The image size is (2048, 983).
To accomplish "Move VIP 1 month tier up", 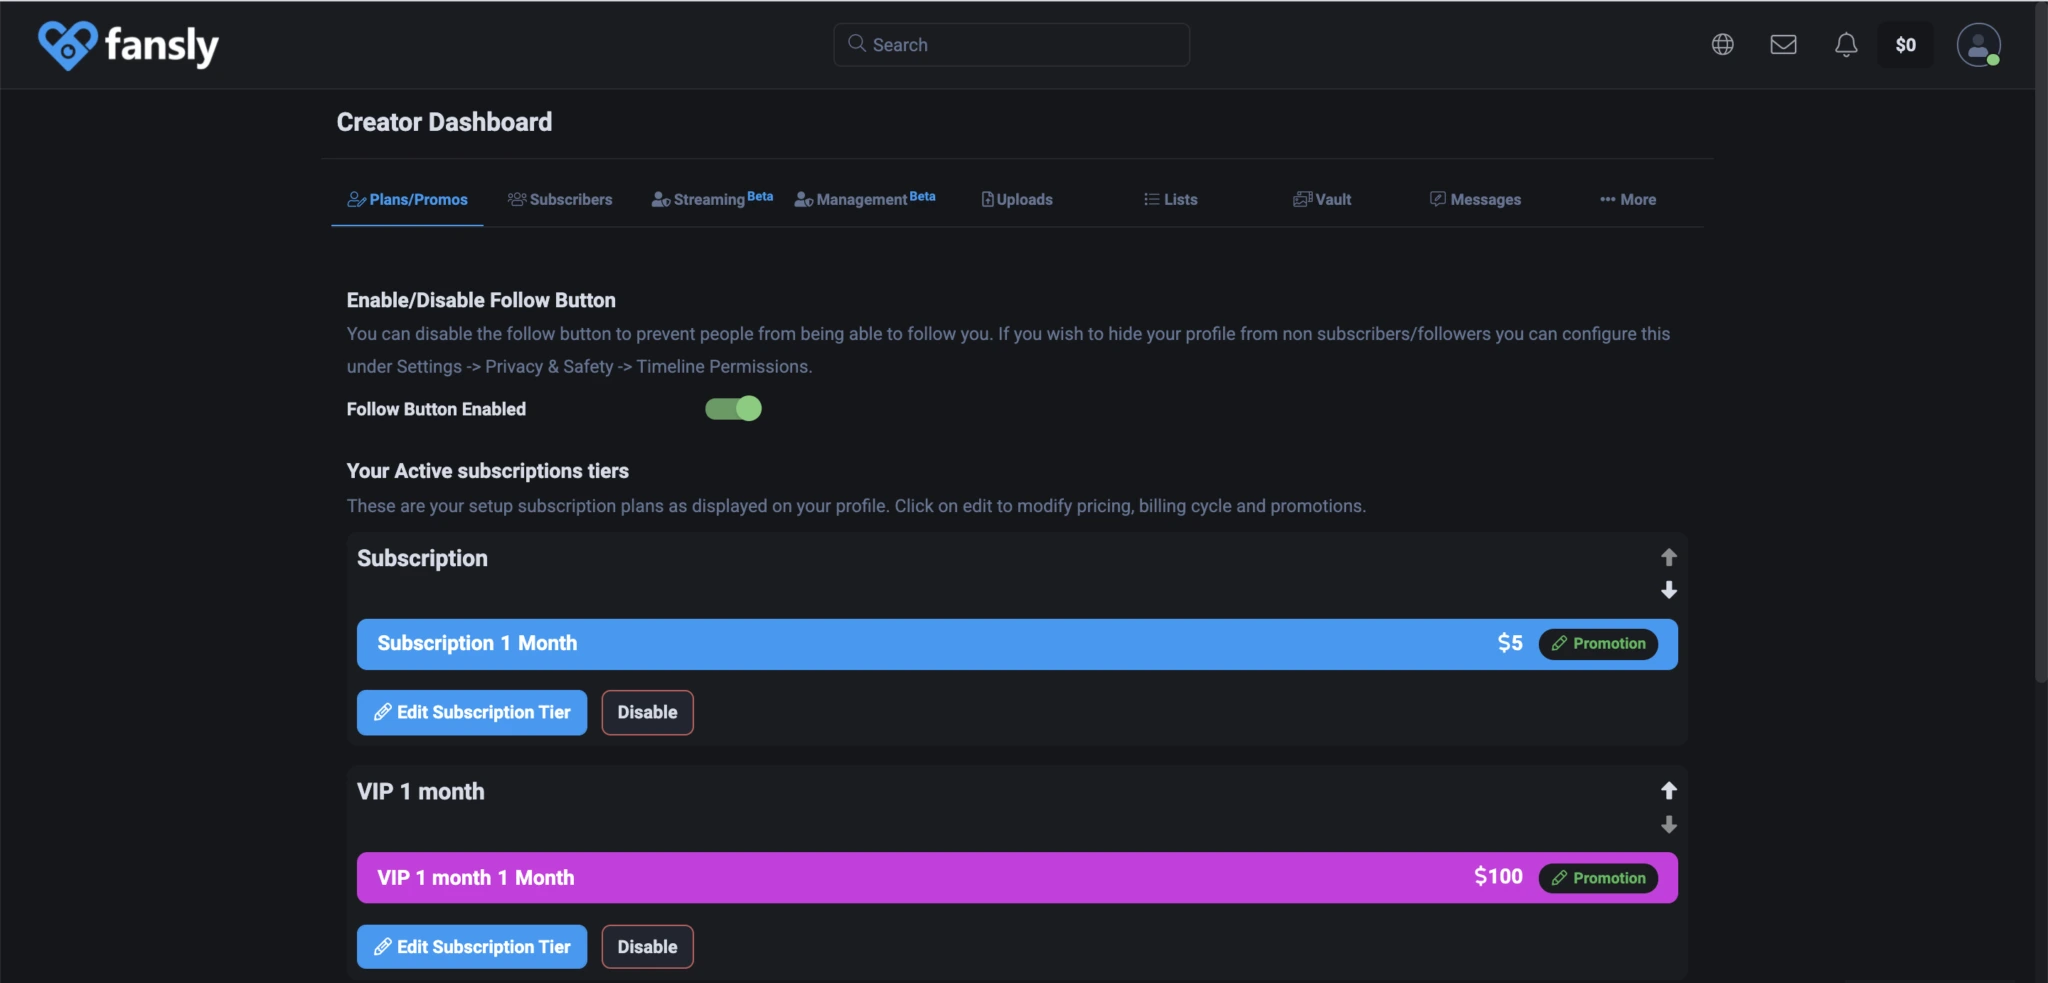I will point(1668,791).
